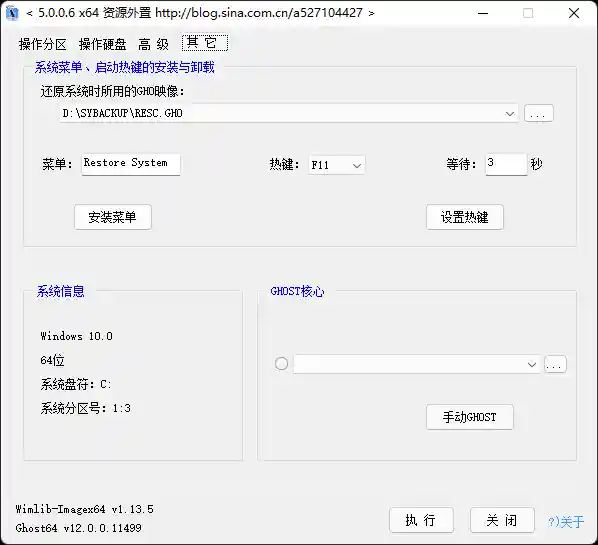The height and width of the screenshot is (545, 598).
Task: Click the 执 行 button
Action: tap(421, 520)
